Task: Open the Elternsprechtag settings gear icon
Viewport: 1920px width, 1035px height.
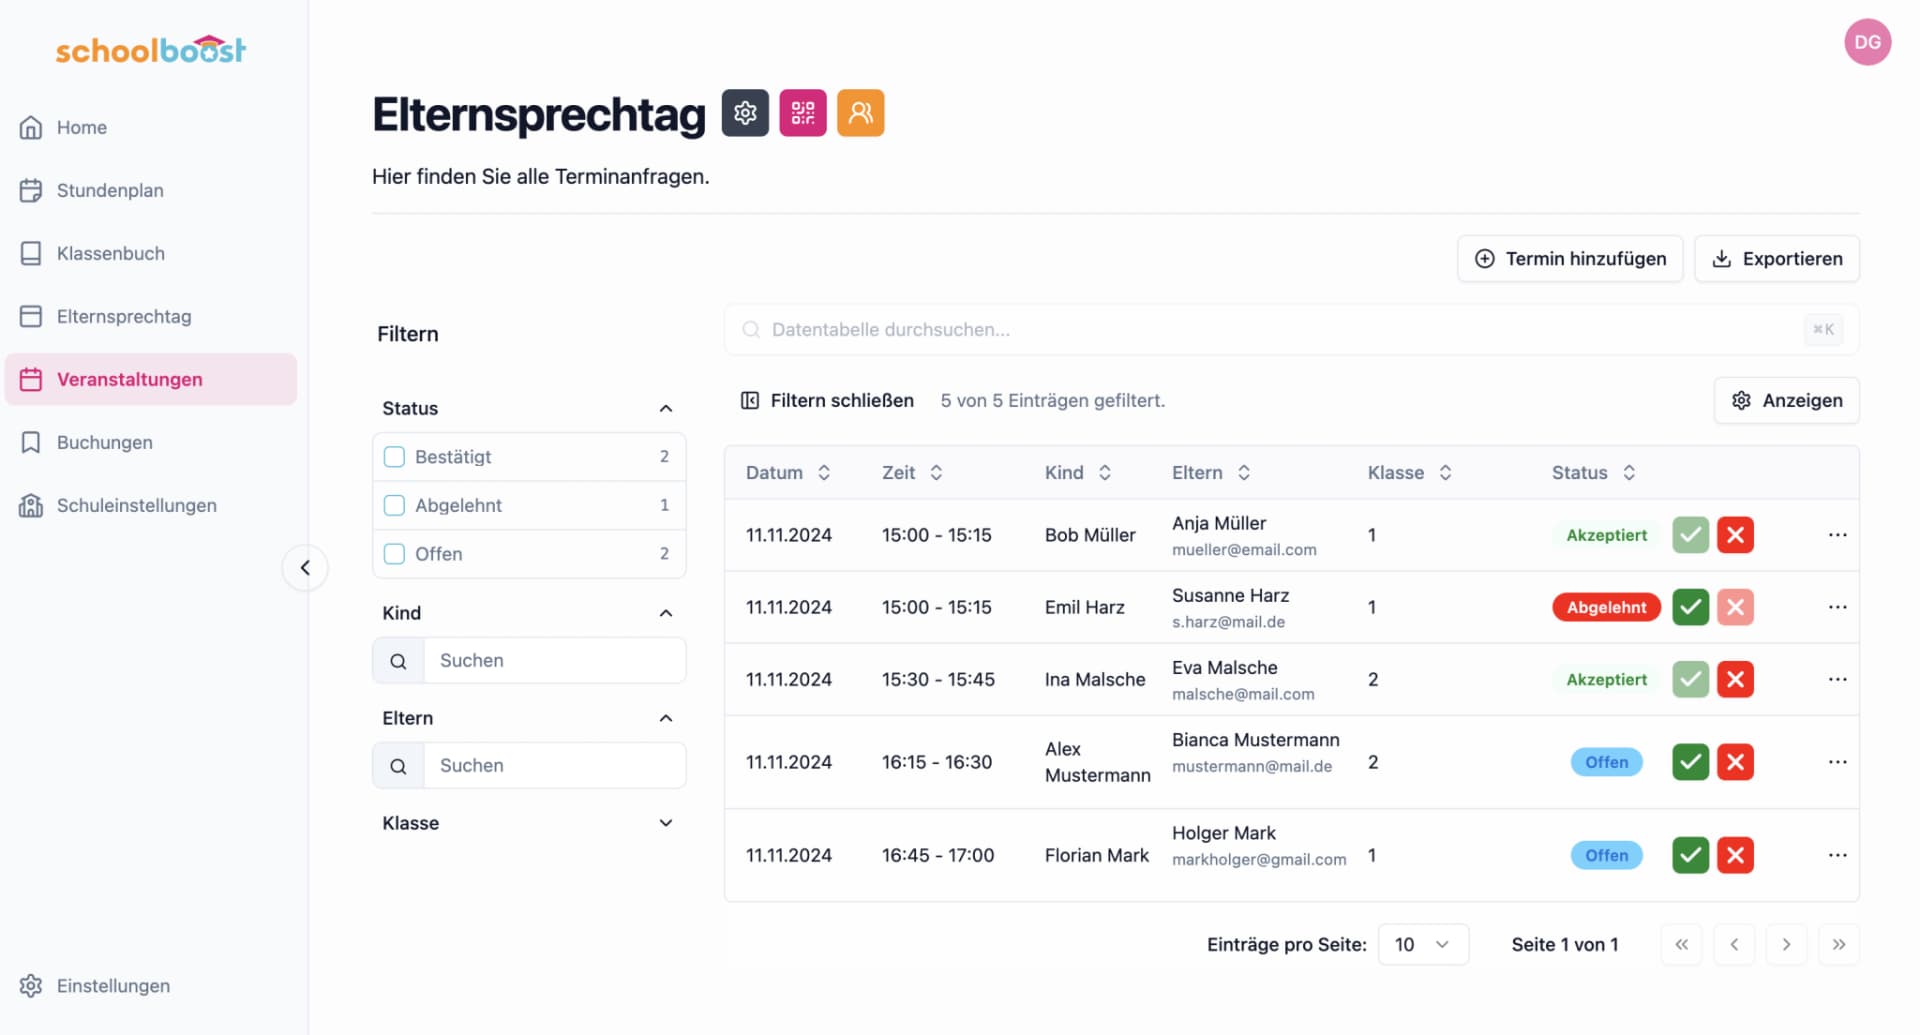Action: tap(744, 113)
